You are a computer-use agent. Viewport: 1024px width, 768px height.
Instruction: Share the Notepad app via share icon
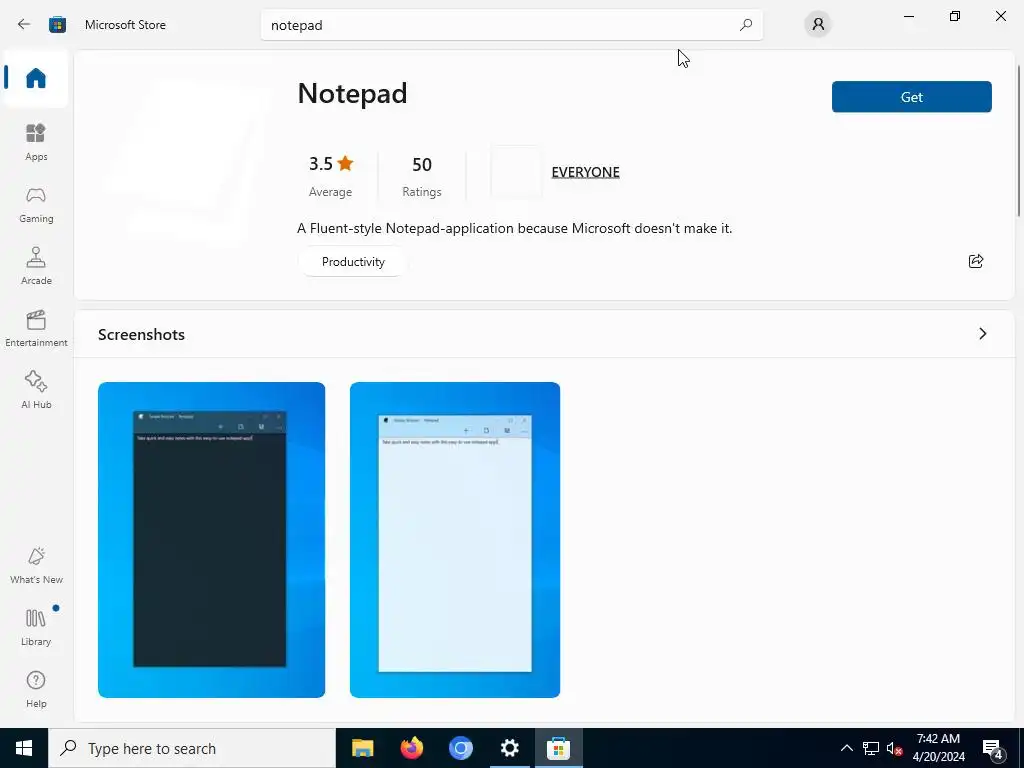[976, 261]
